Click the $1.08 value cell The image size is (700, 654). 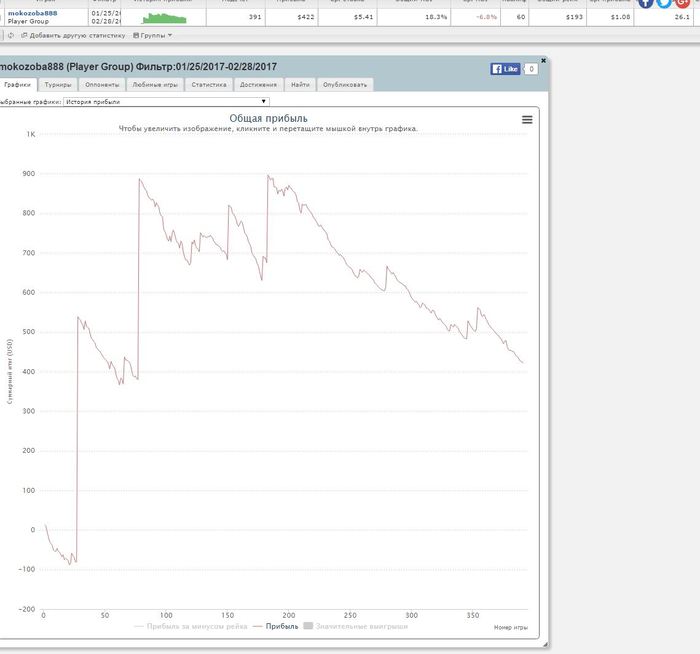pos(610,17)
